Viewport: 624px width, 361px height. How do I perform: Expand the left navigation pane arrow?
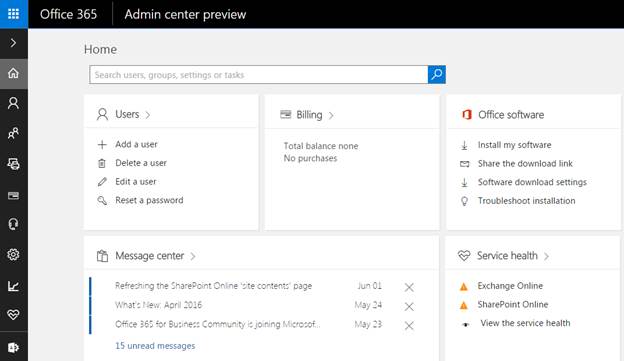click(13, 43)
